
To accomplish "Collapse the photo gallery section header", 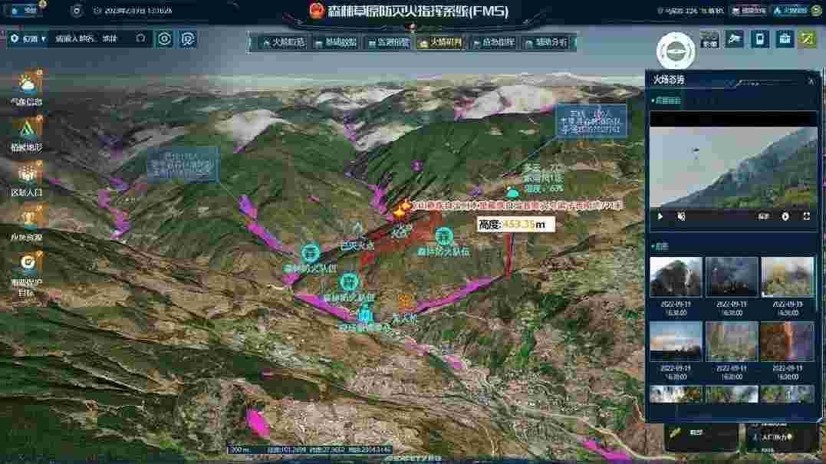I will point(660,246).
